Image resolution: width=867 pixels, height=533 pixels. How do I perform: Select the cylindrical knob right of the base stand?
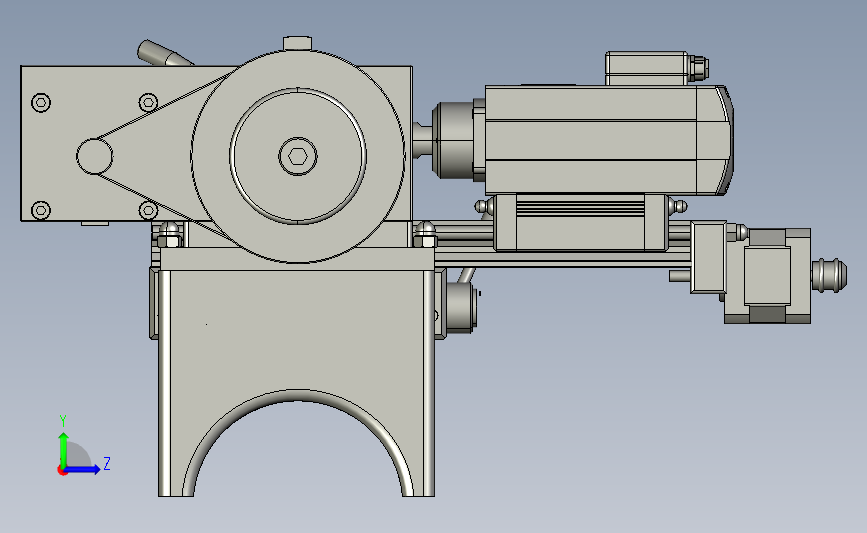462,308
